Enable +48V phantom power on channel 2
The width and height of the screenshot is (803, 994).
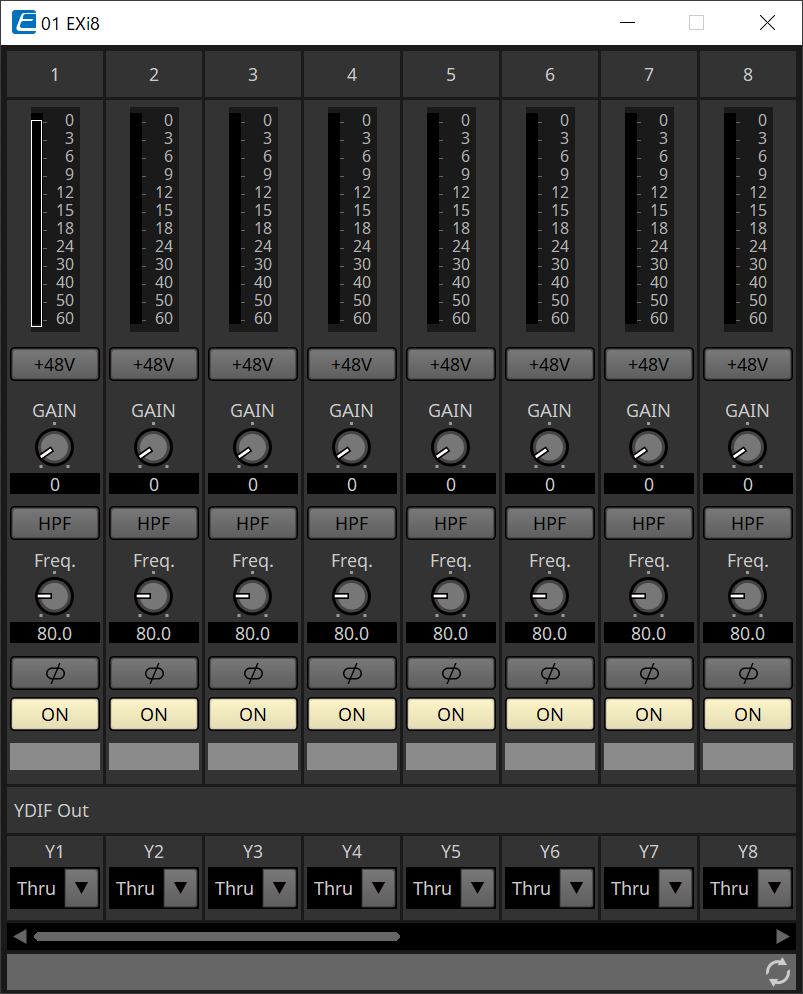pyautogui.click(x=153, y=364)
